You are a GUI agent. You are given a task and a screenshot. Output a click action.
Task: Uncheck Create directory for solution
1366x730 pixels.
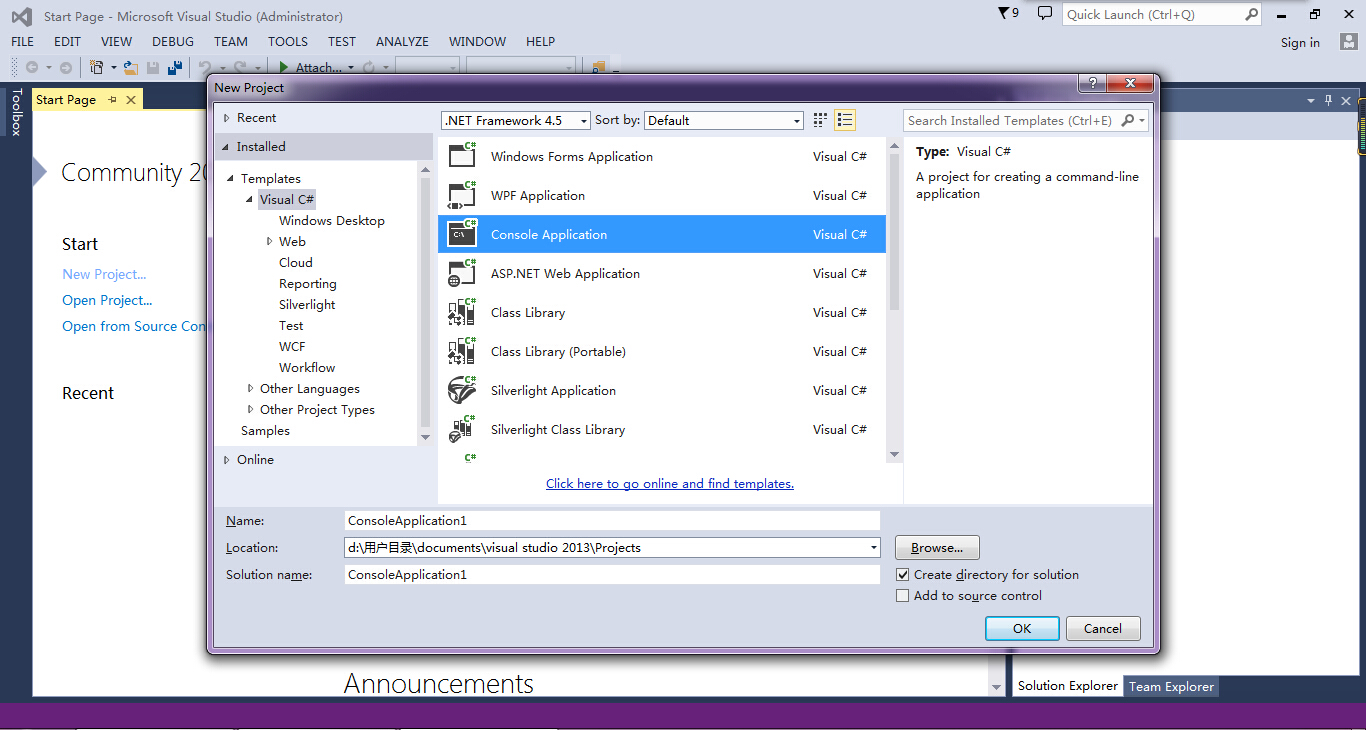pyautogui.click(x=903, y=575)
